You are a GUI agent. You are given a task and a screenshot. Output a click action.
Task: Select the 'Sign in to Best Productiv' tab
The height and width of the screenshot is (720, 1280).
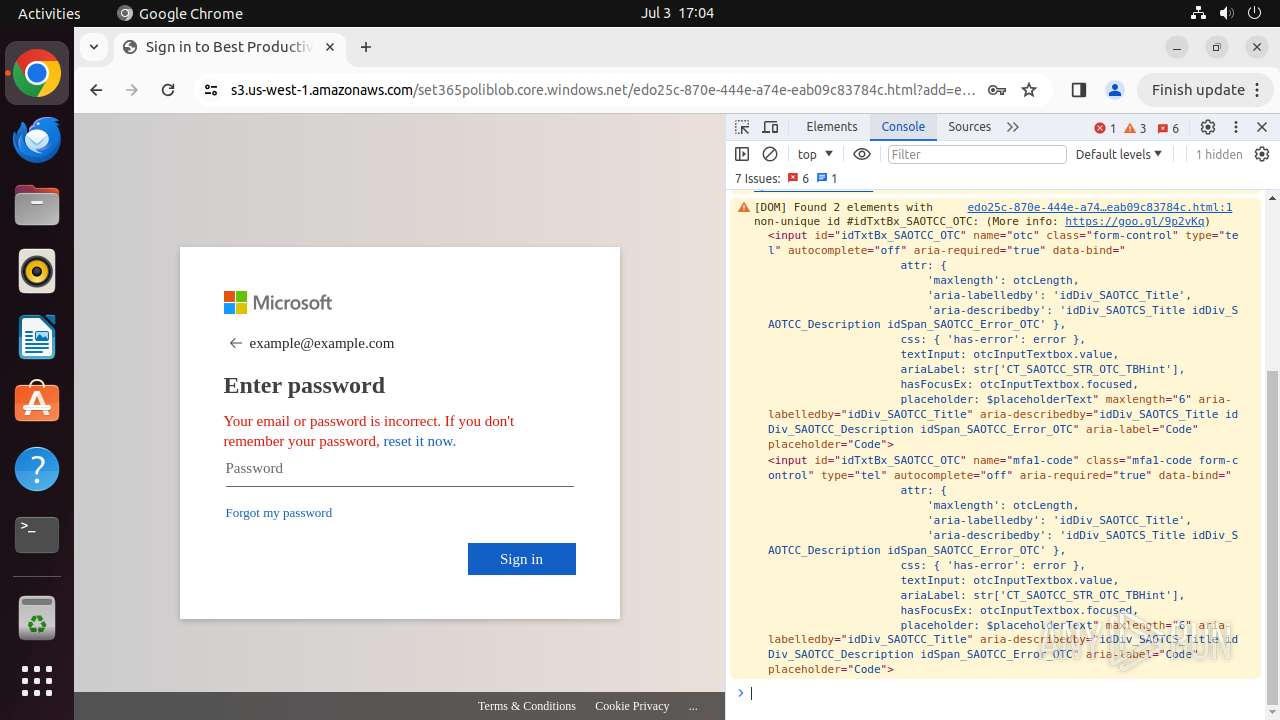pyautogui.click(x=230, y=47)
